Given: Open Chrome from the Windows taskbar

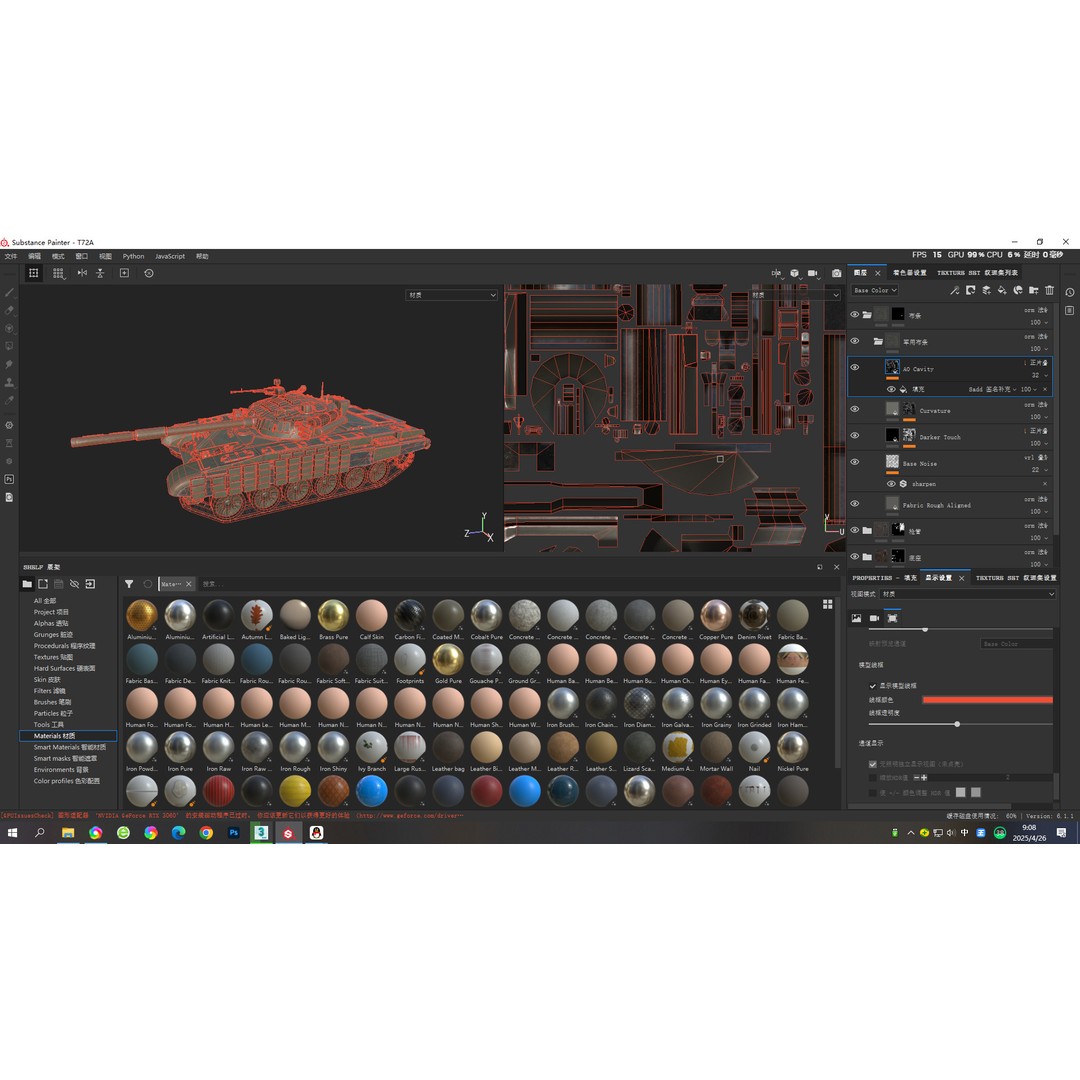Looking at the screenshot, I should point(206,833).
